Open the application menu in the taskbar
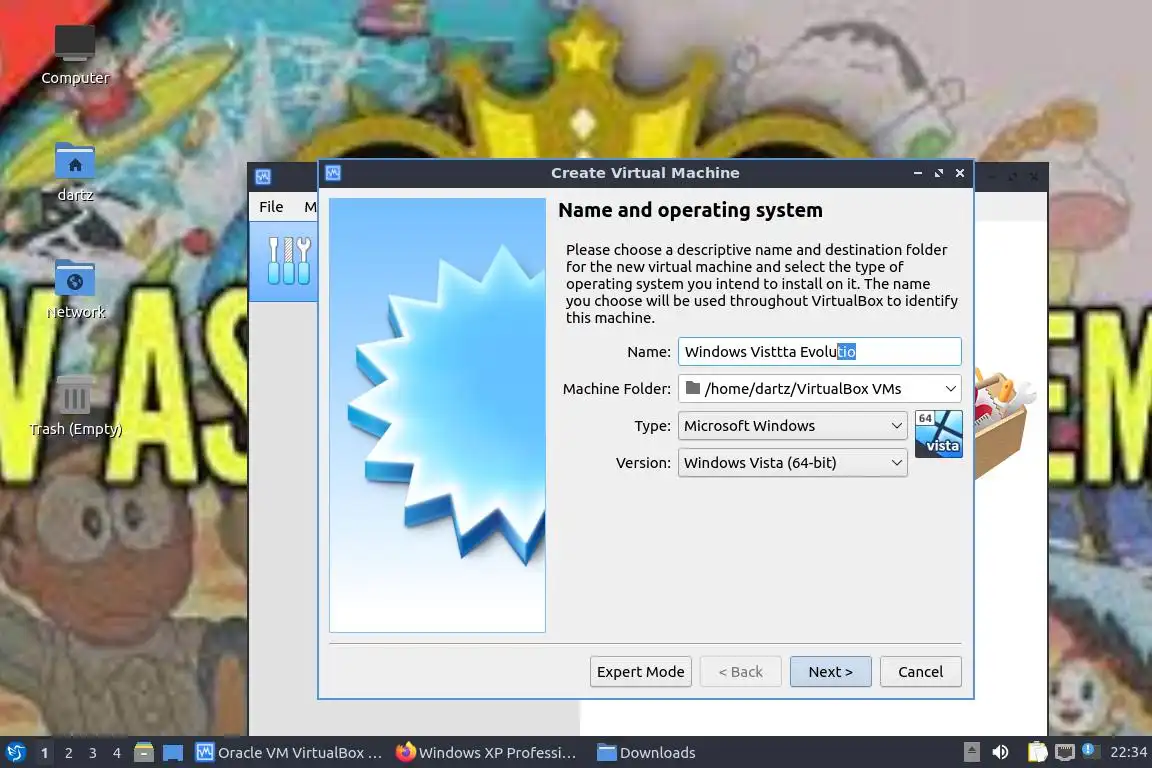 coord(15,752)
